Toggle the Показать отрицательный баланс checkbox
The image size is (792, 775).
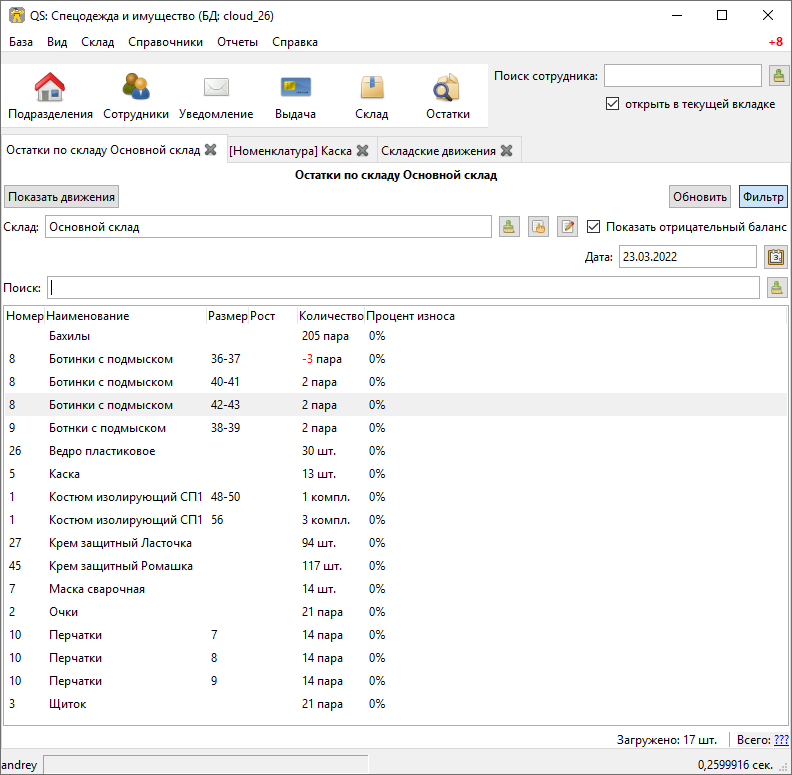click(593, 227)
